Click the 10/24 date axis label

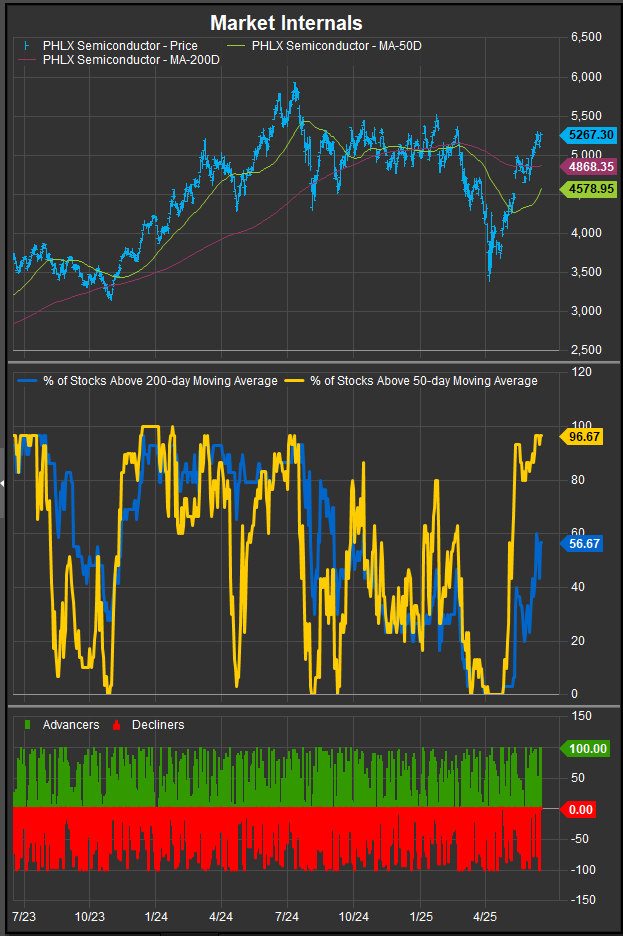(x=353, y=916)
